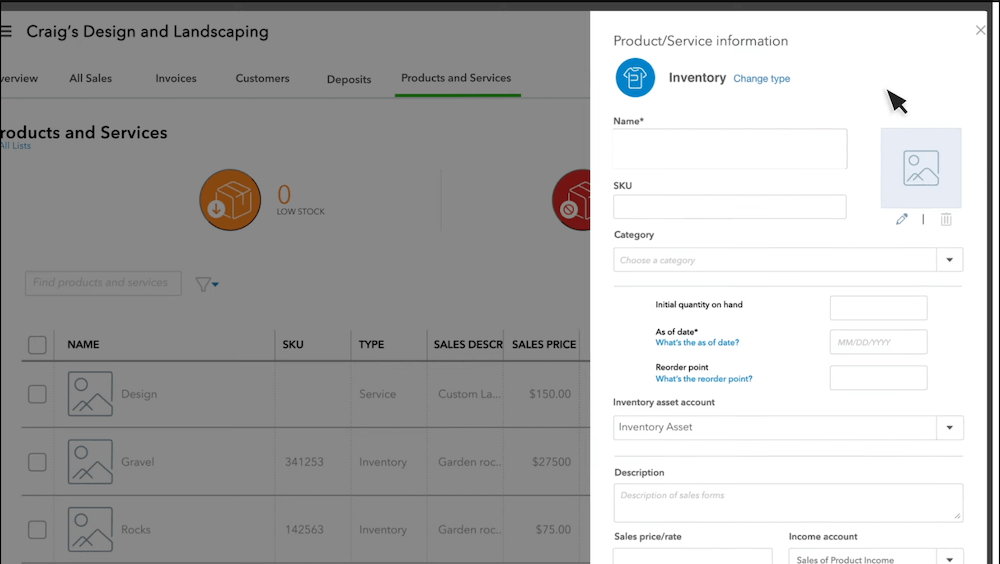
Task: Sort by the SKU column header
Action: pyautogui.click(x=293, y=345)
